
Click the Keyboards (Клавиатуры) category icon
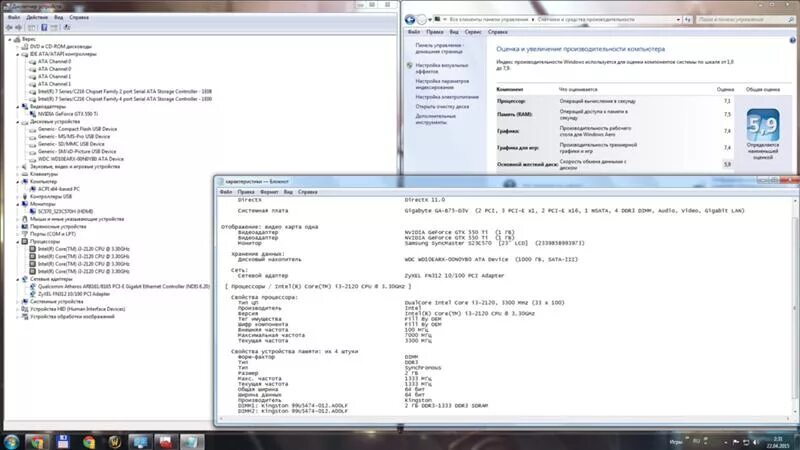tap(24, 174)
